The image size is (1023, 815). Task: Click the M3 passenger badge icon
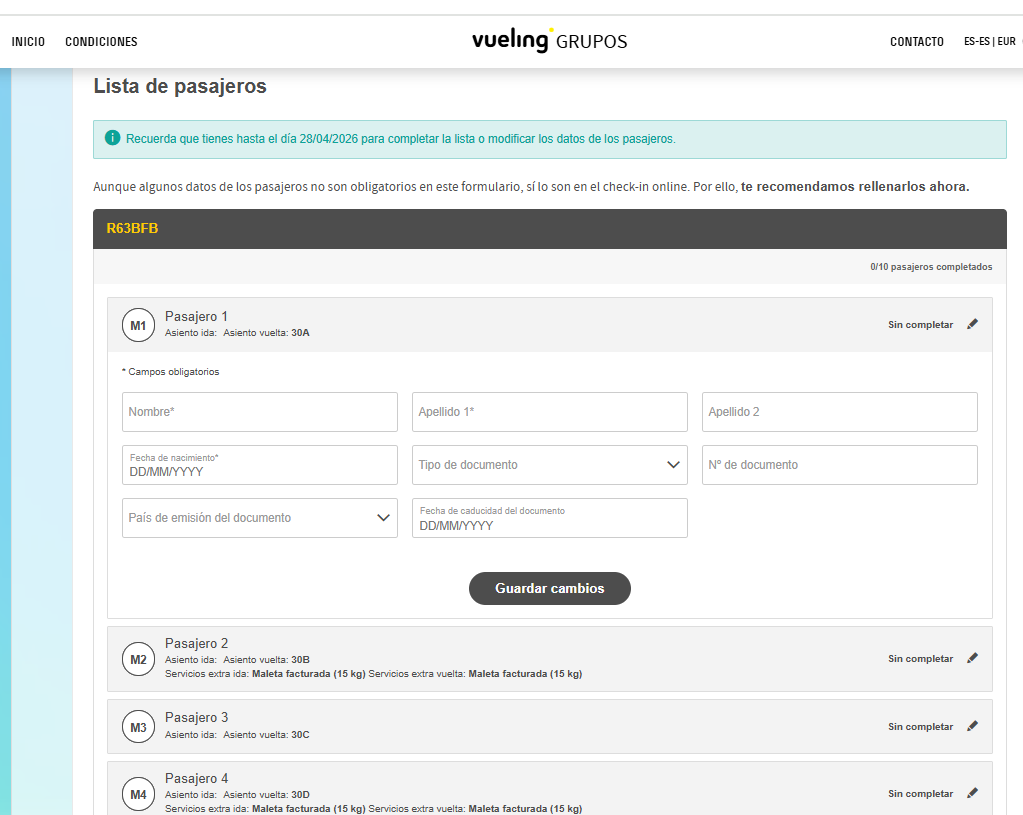click(x=138, y=727)
